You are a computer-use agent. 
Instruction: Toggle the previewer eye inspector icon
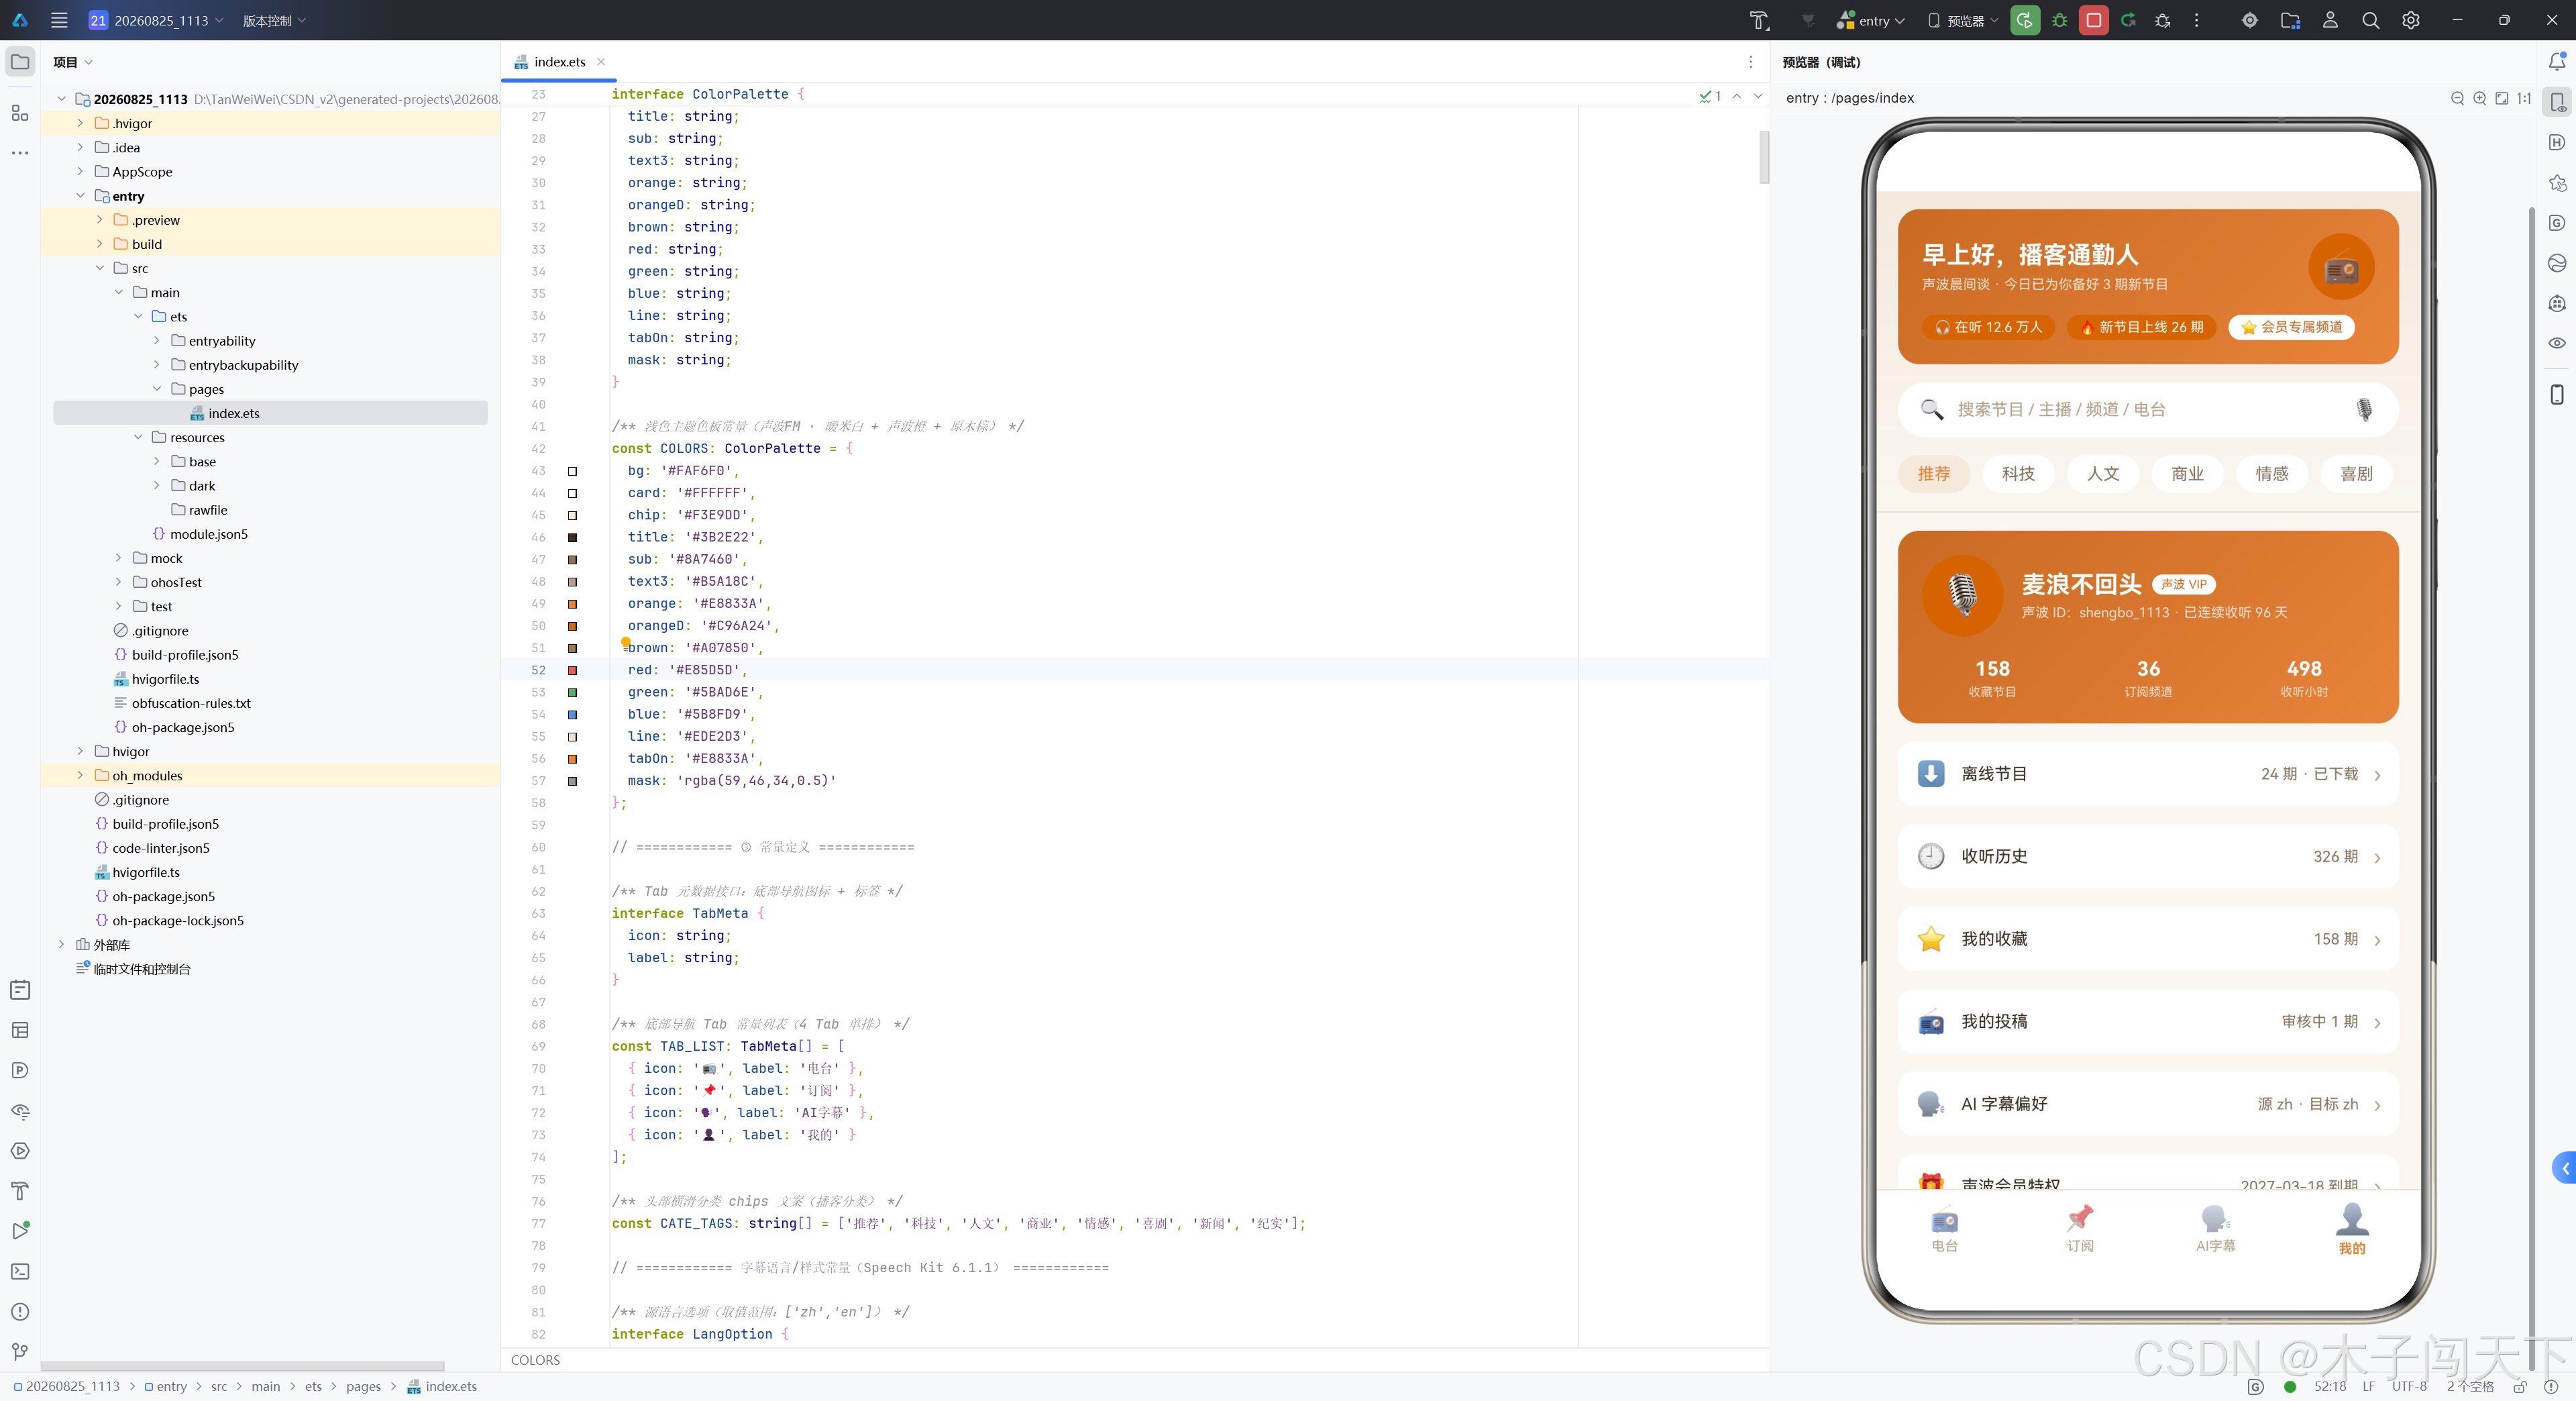coord(2557,343)
